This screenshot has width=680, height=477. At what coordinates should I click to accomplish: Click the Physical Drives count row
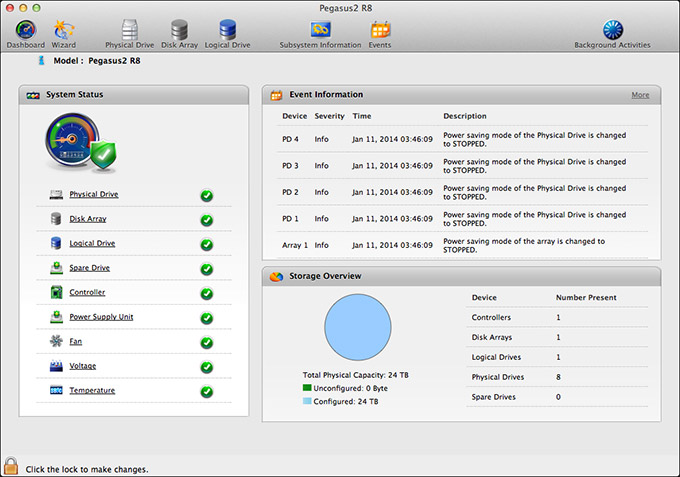pyautogui.click(x=557, y=377)
